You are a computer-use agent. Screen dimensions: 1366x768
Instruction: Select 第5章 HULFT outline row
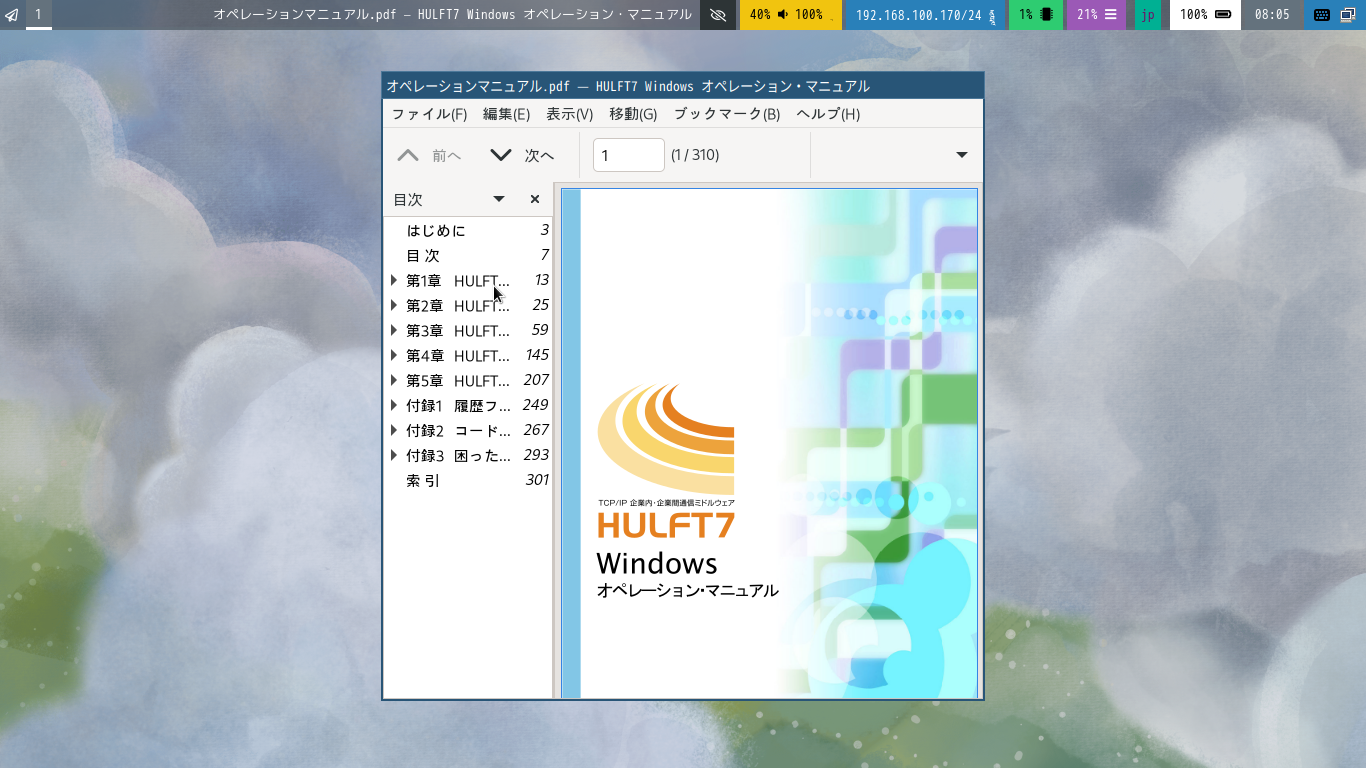[468, 380]
